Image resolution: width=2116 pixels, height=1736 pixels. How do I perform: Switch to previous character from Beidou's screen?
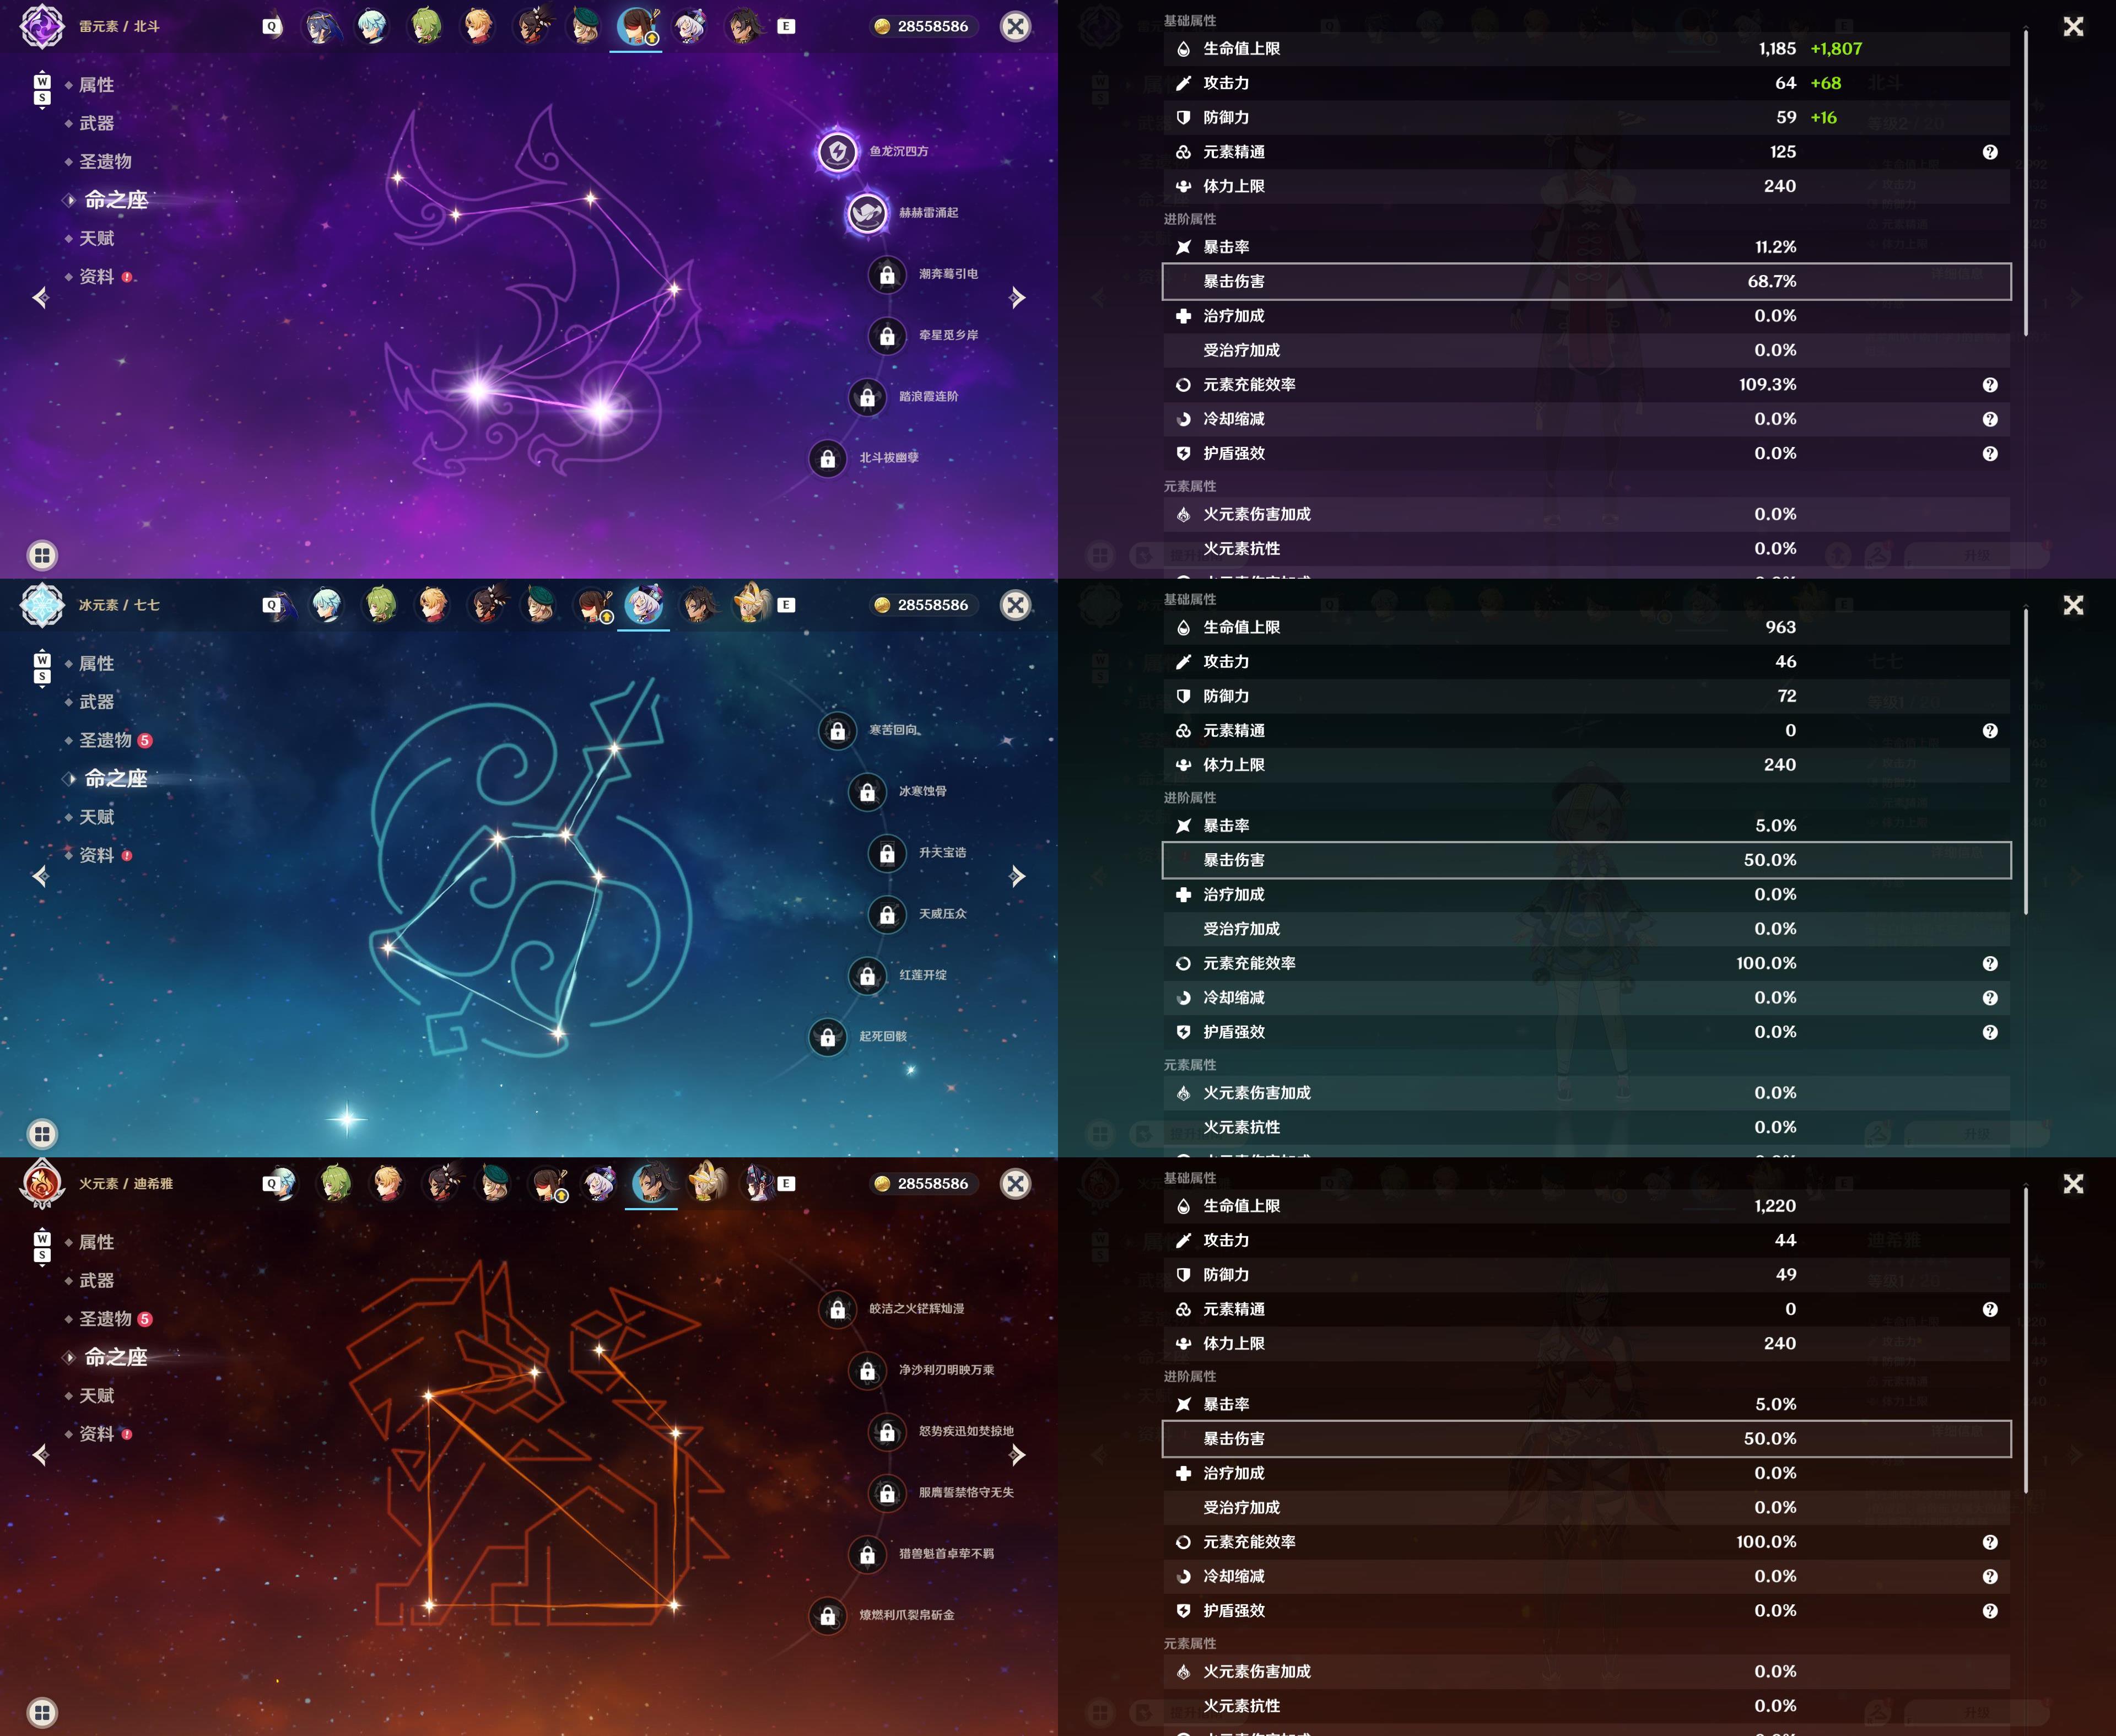[40, 298]
